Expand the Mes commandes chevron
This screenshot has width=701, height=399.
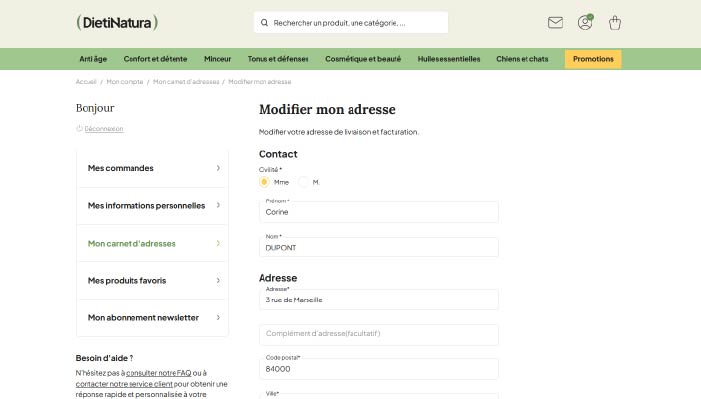point(218,168)
